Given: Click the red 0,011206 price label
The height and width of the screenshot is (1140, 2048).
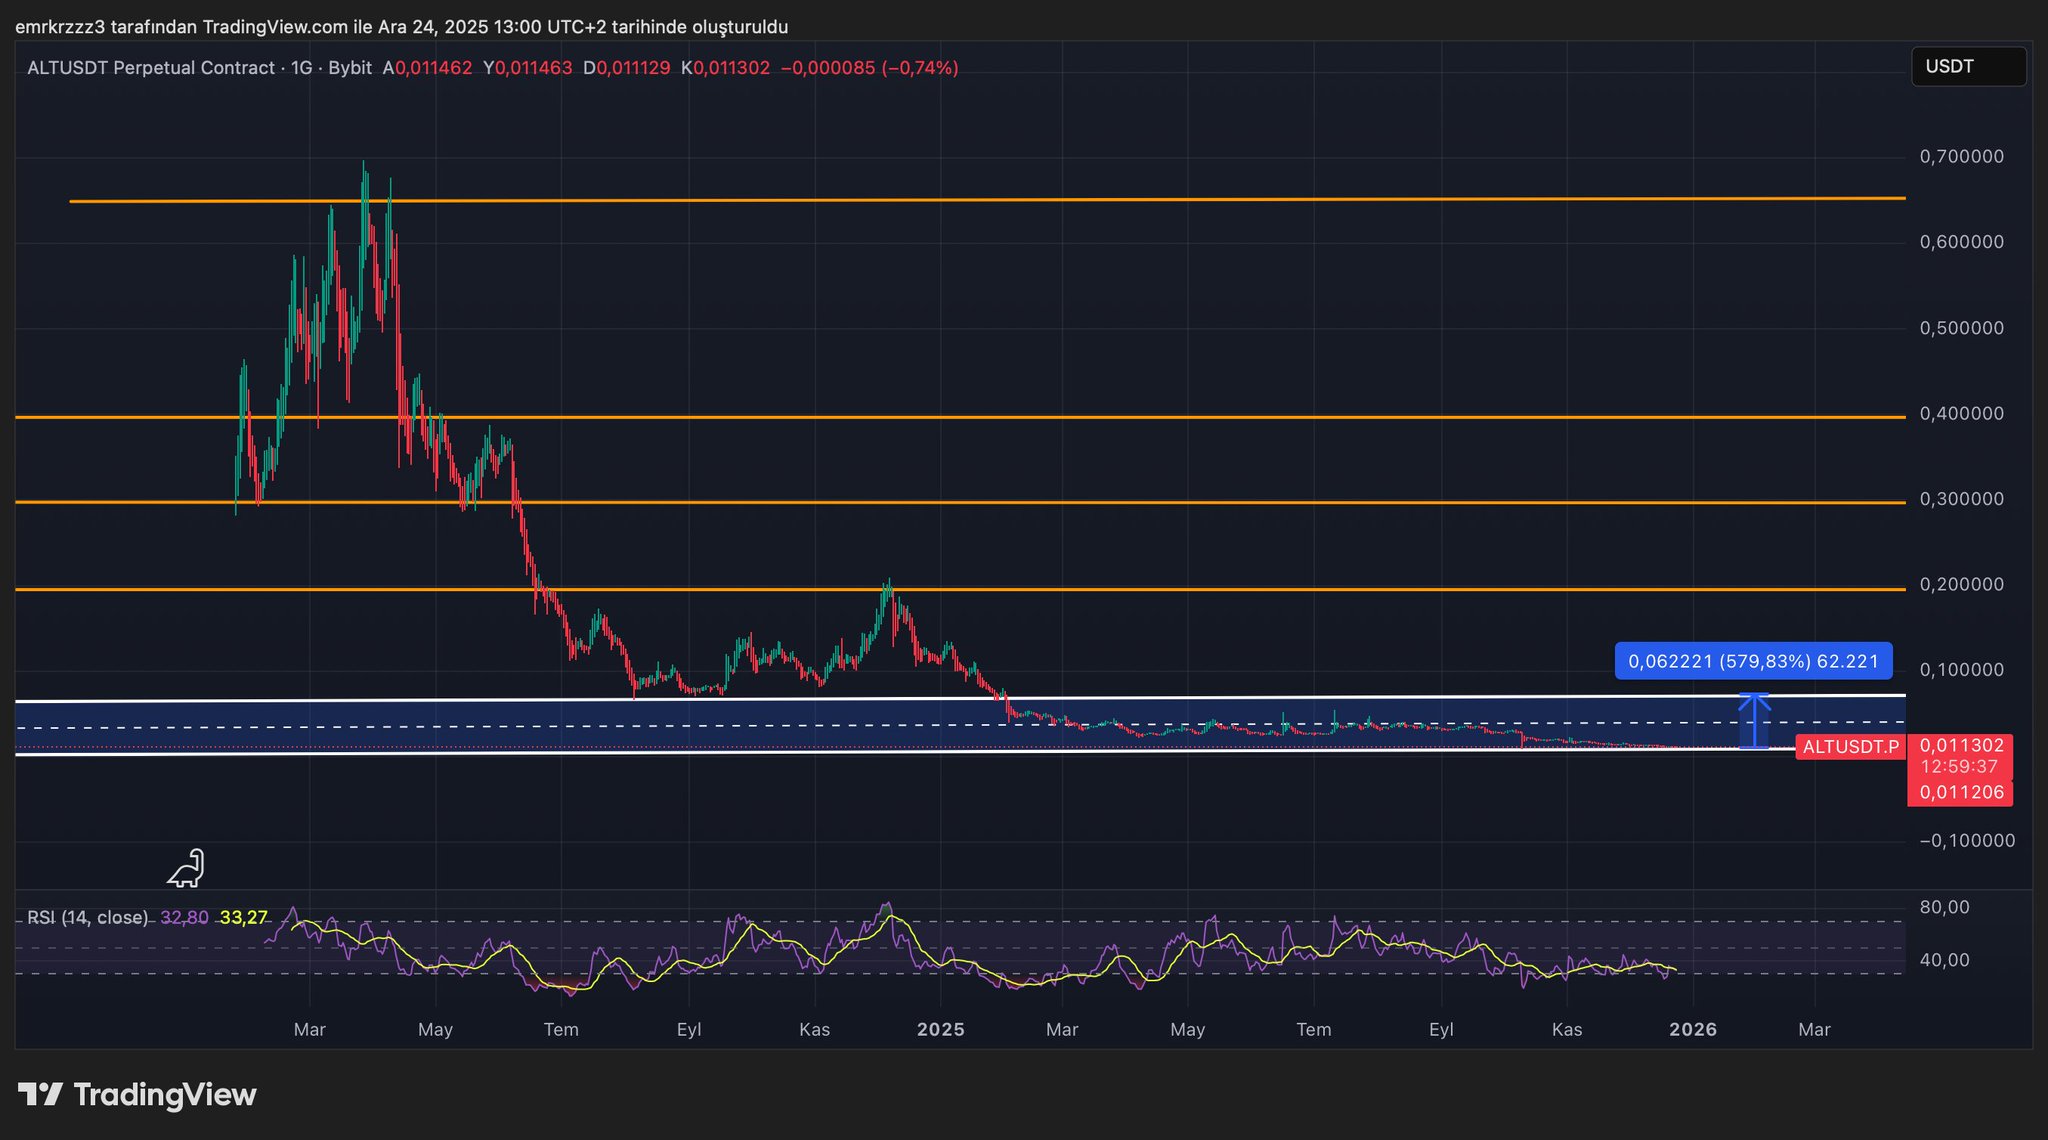Looking at the screenshot, I should click(1961, 793).
